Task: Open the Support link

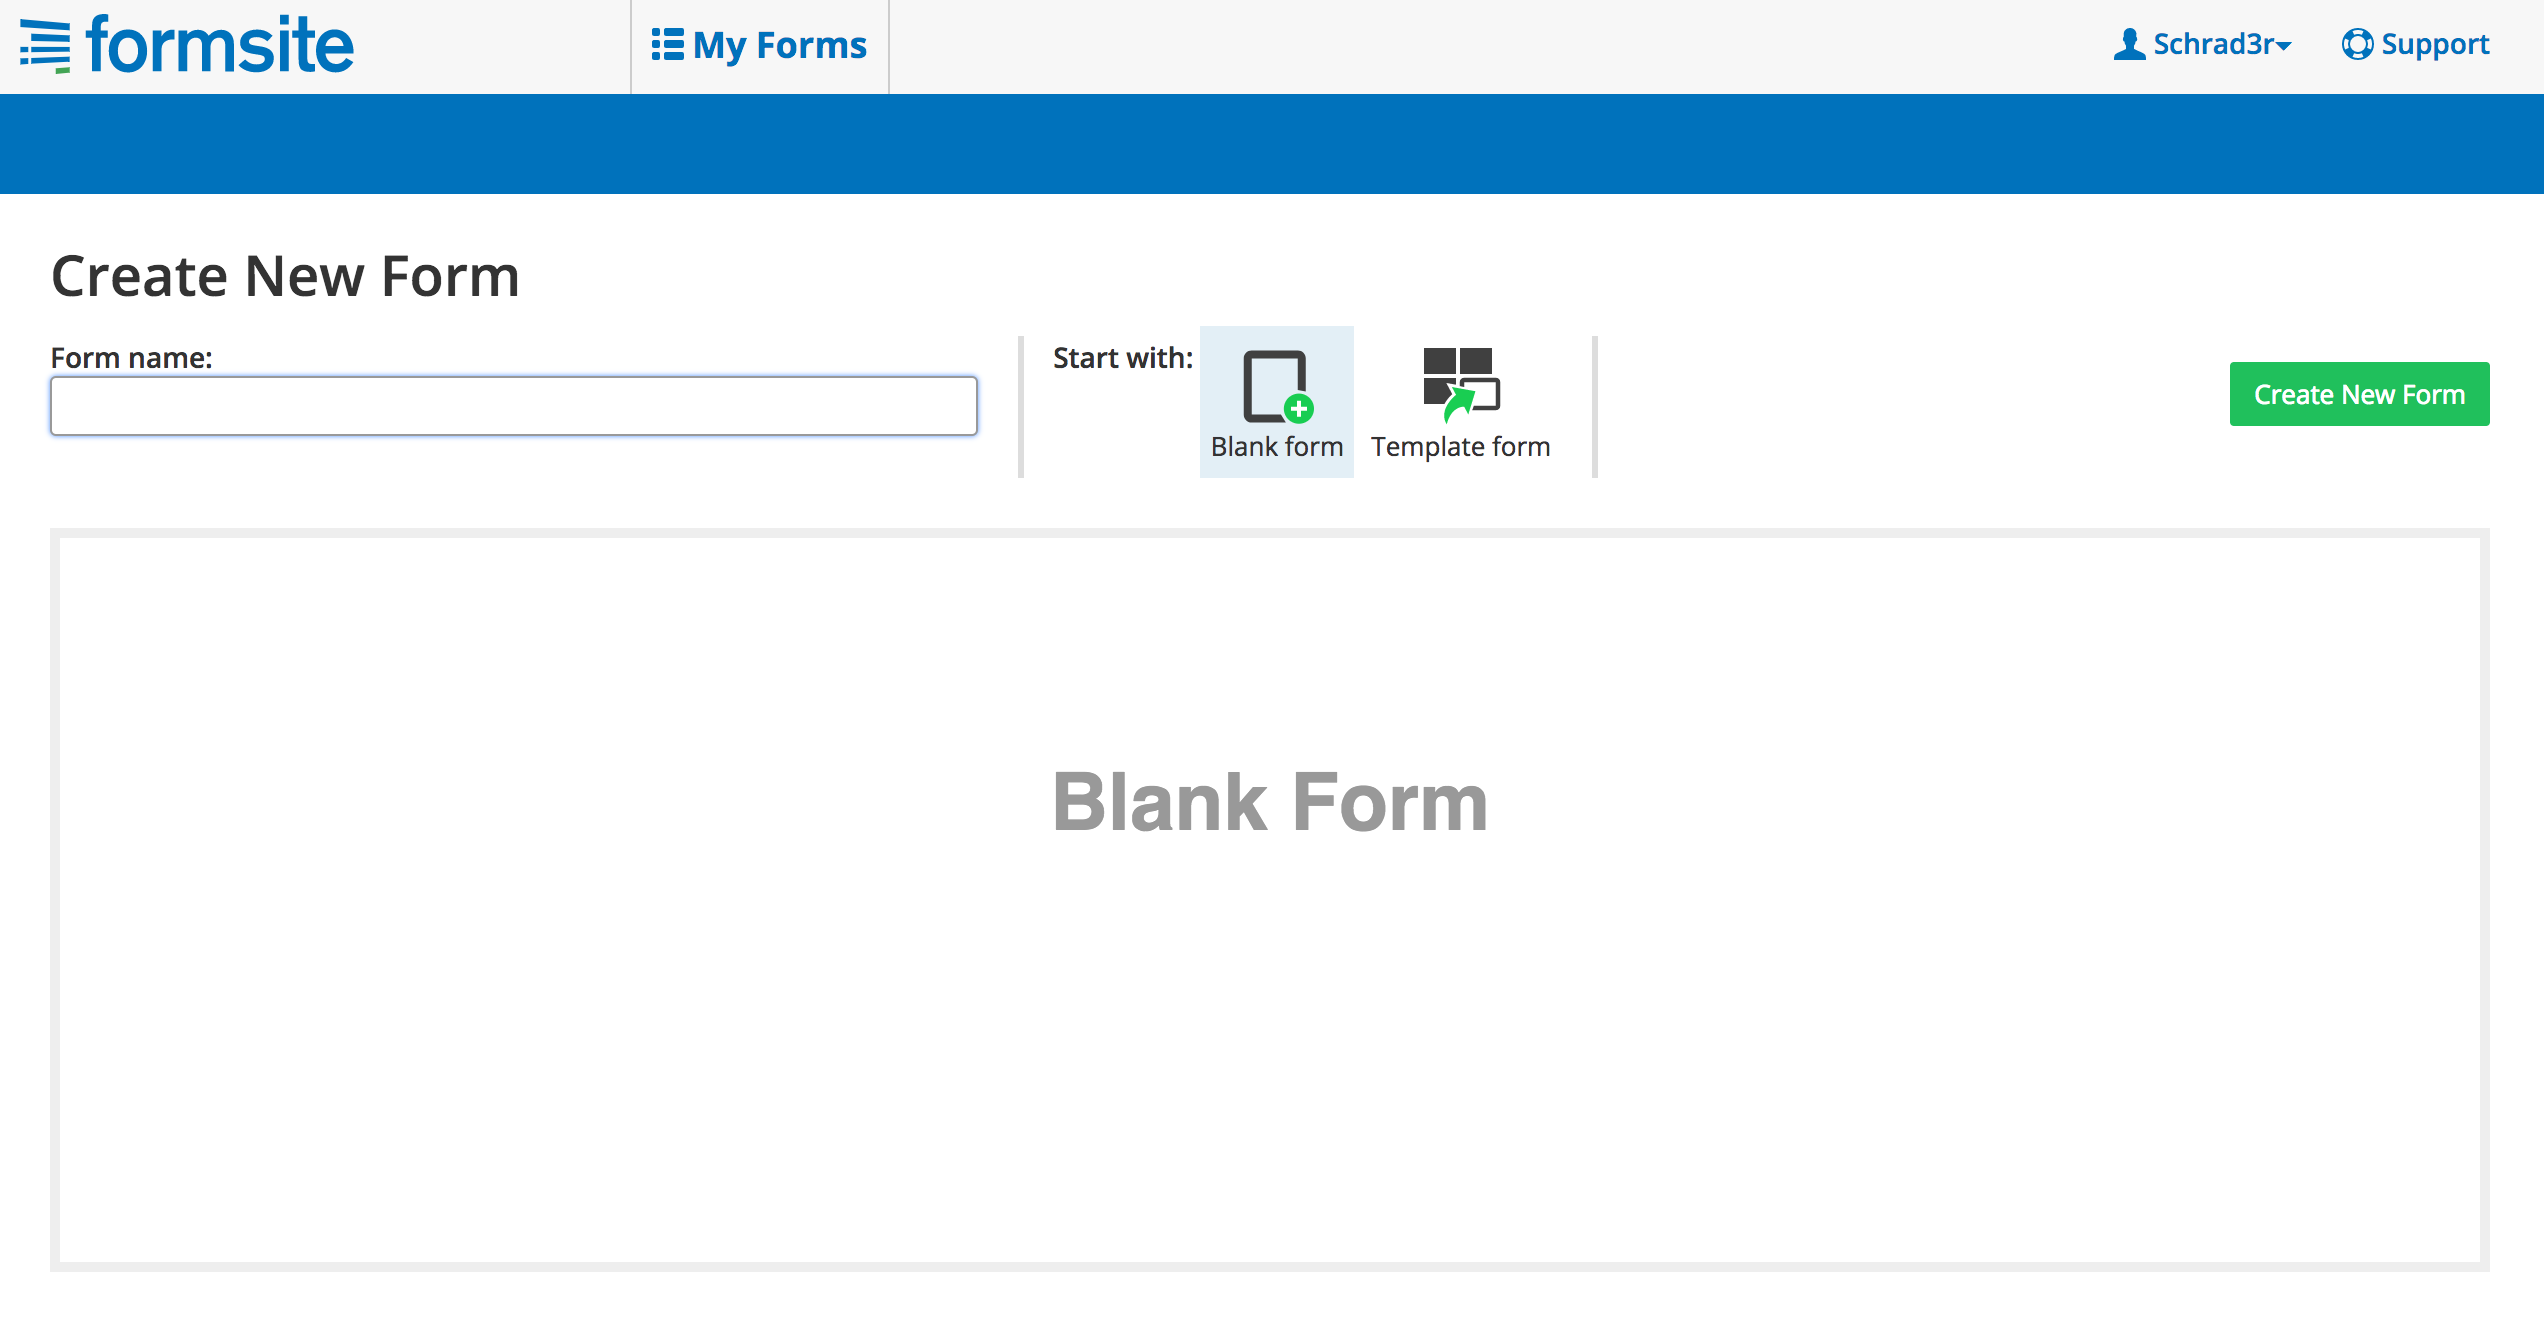Action: coord(2415,45)
